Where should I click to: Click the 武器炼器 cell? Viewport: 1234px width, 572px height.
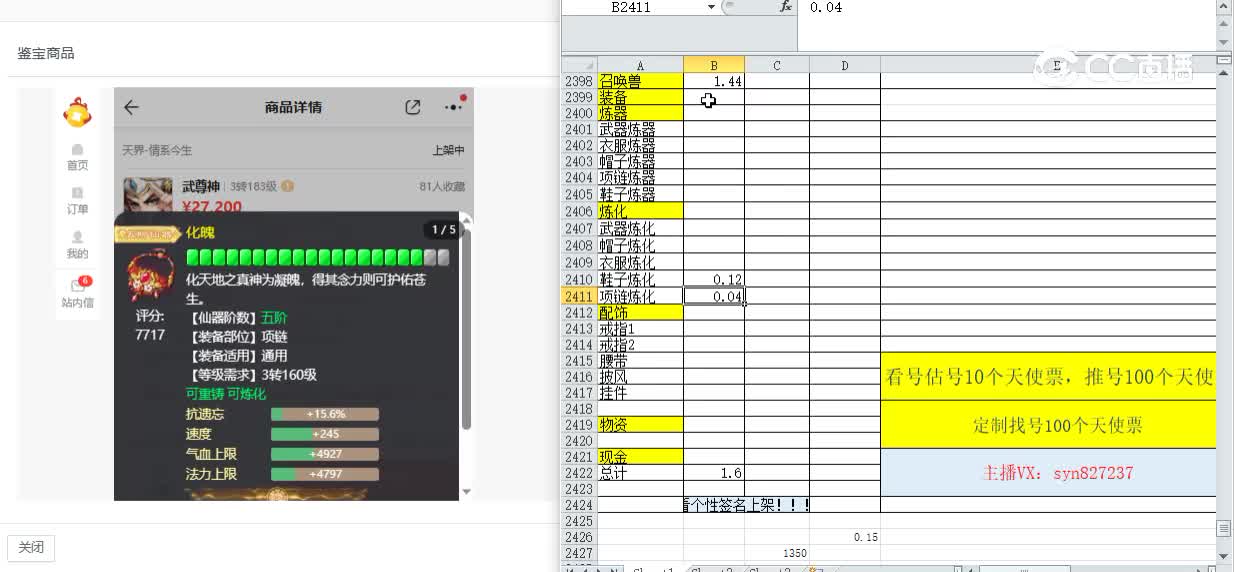640,130
